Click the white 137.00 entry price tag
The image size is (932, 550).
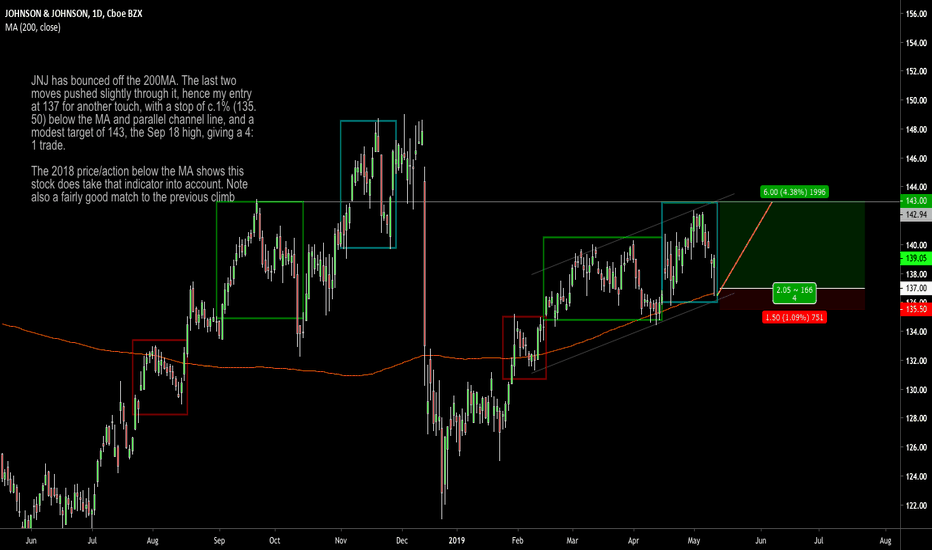click(916, 288)
